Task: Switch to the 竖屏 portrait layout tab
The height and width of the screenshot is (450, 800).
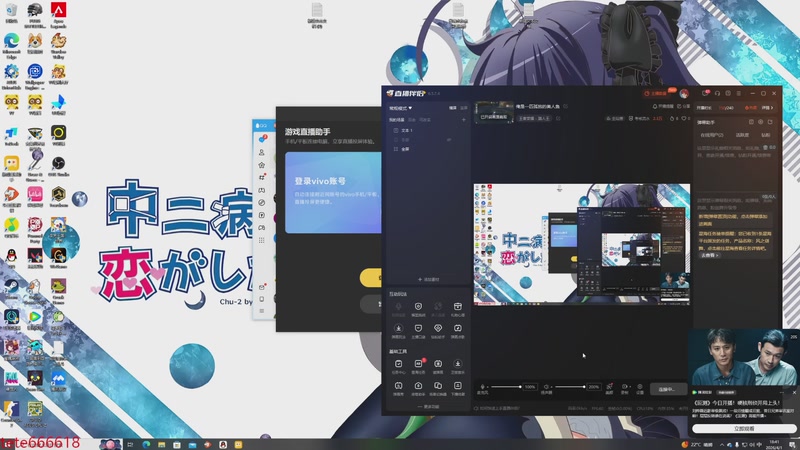Action: [463, 108]
